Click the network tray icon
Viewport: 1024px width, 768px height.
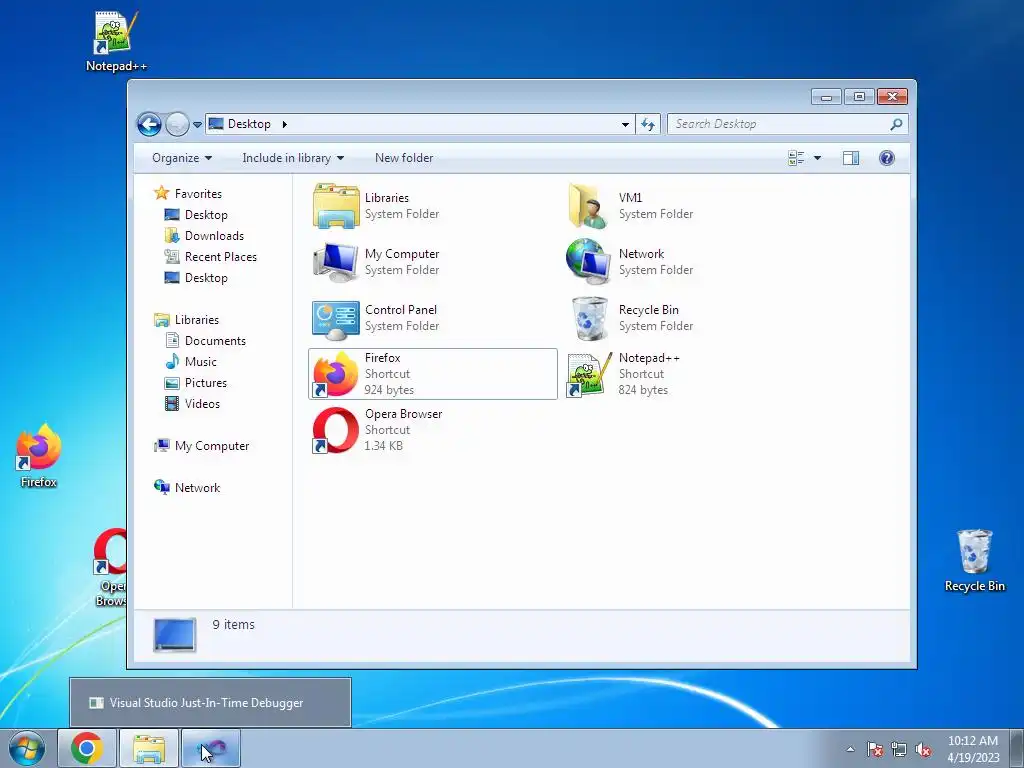899,749
